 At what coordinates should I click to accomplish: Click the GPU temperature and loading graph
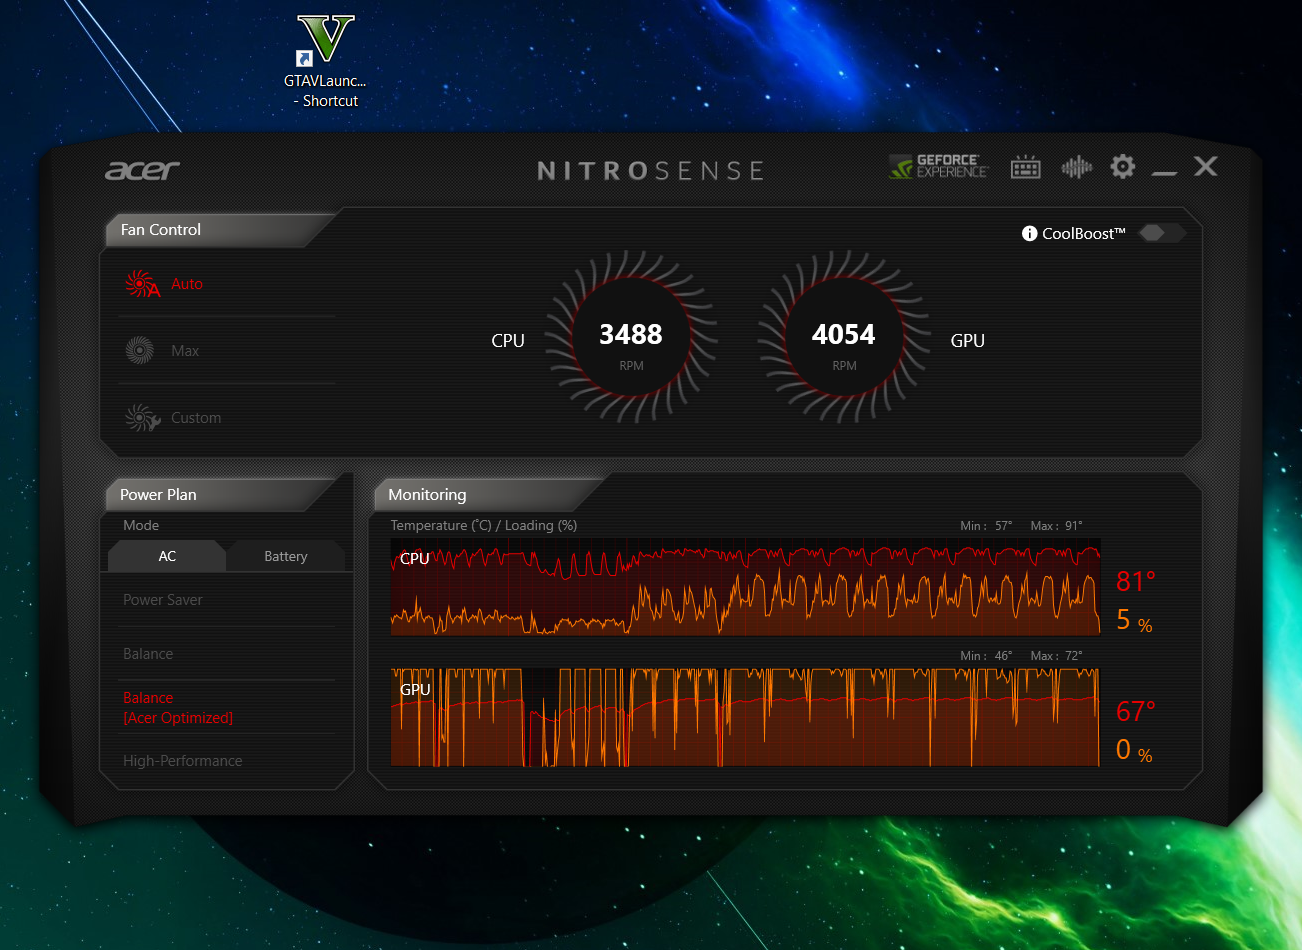click(x=745, y=717)
